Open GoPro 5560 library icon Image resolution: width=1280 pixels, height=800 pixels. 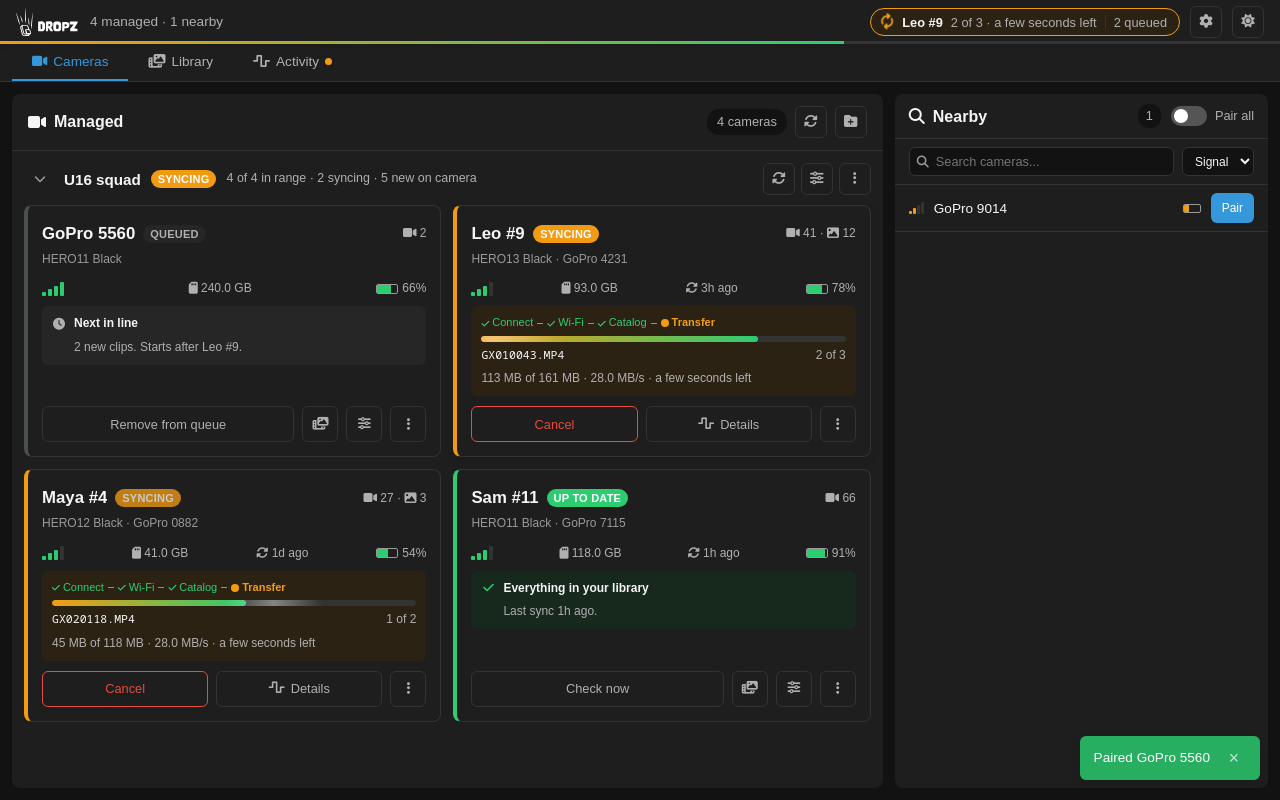(x=320, y=424)
